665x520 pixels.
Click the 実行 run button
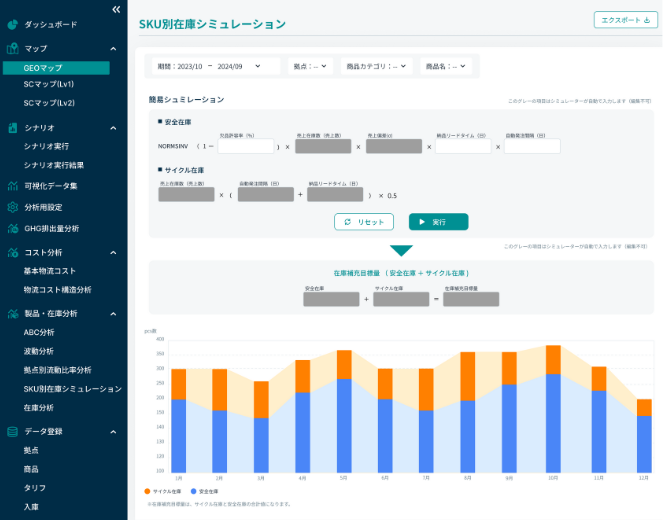point(439,222)
